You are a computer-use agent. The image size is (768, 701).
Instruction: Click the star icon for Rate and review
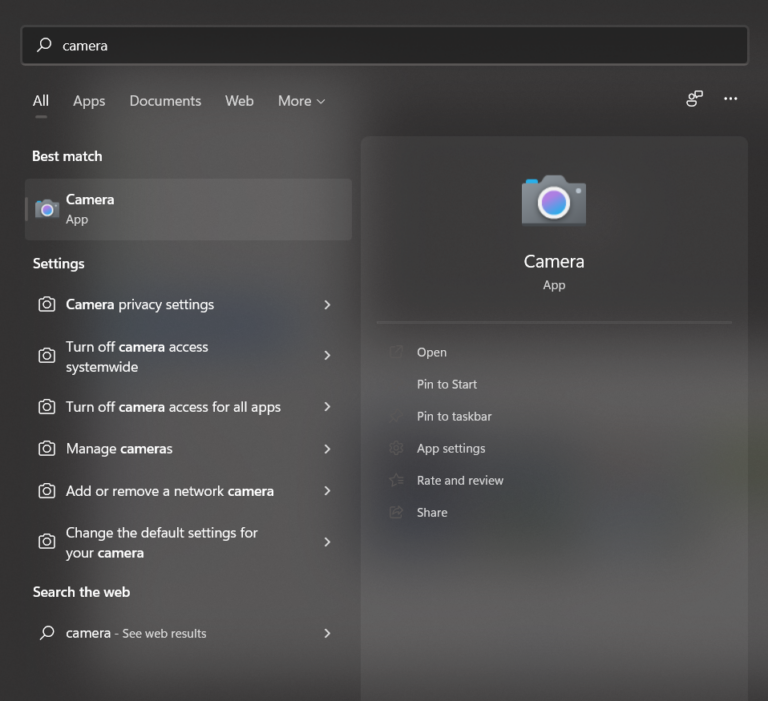396,480
